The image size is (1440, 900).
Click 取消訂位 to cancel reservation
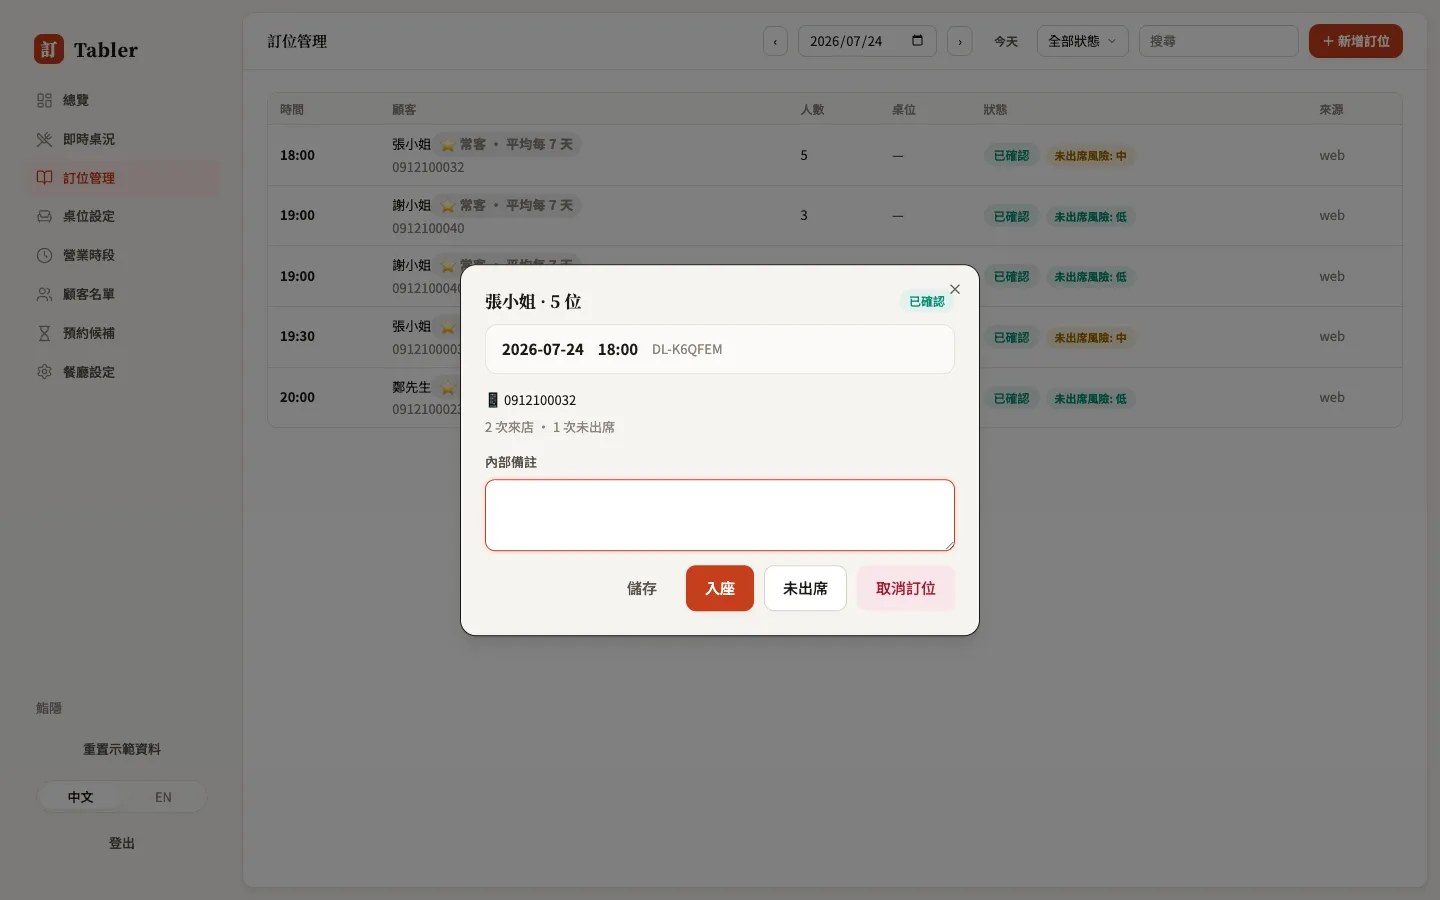906,588
